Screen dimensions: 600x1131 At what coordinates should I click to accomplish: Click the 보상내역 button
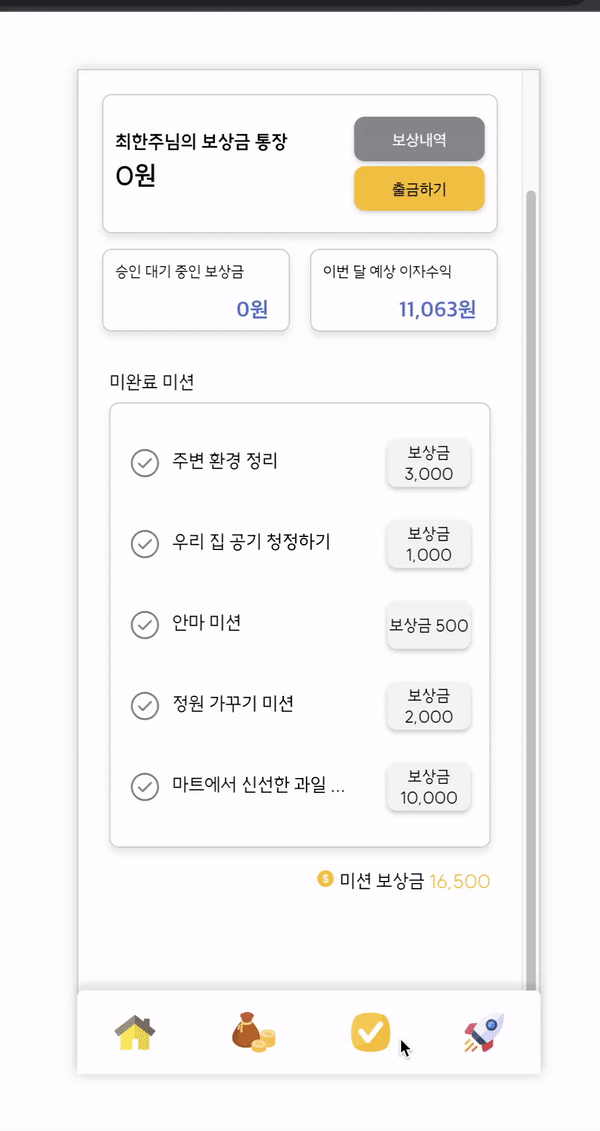[419, 139]
